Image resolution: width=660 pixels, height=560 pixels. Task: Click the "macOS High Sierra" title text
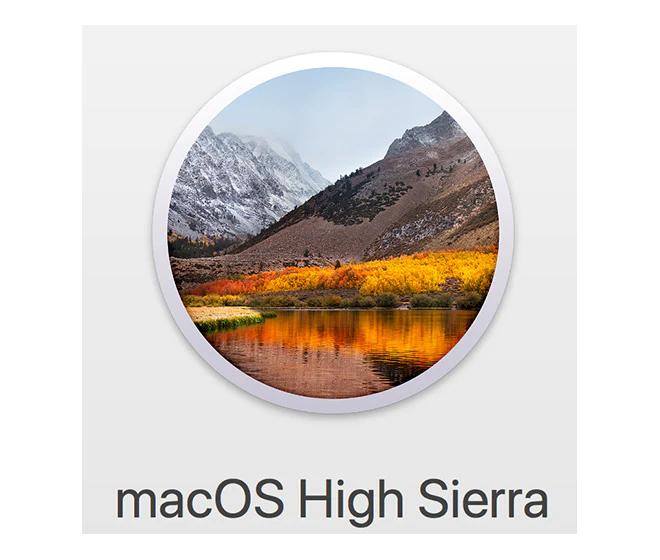[x=332, y=501]
